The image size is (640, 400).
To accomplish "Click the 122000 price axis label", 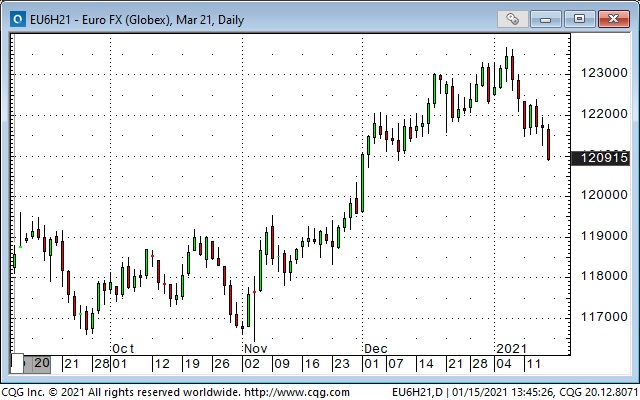I will (x=604, y=114).
